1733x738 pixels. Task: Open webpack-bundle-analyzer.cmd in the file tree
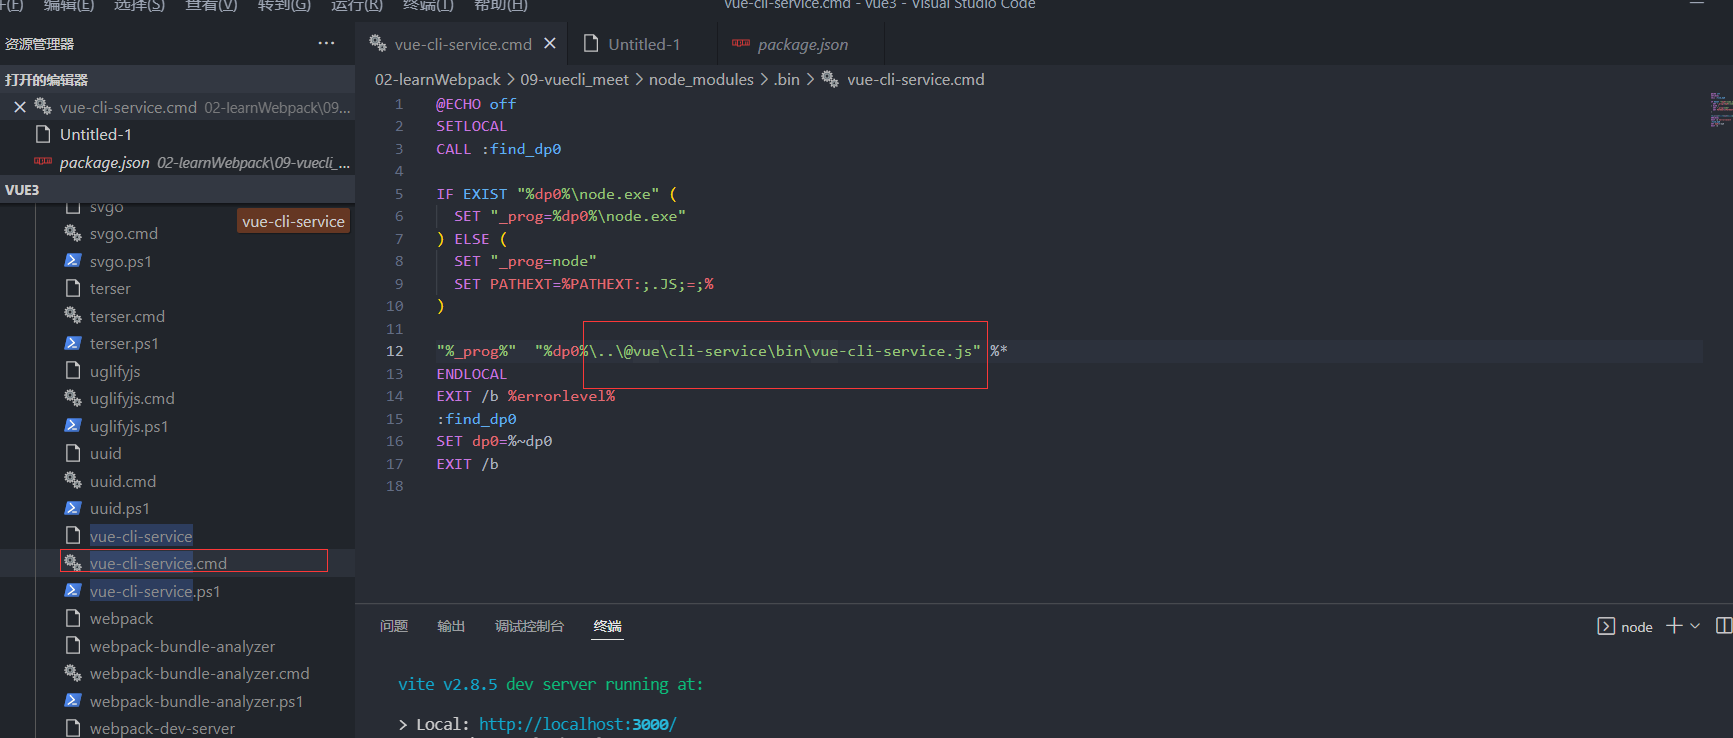pos(200,674)
